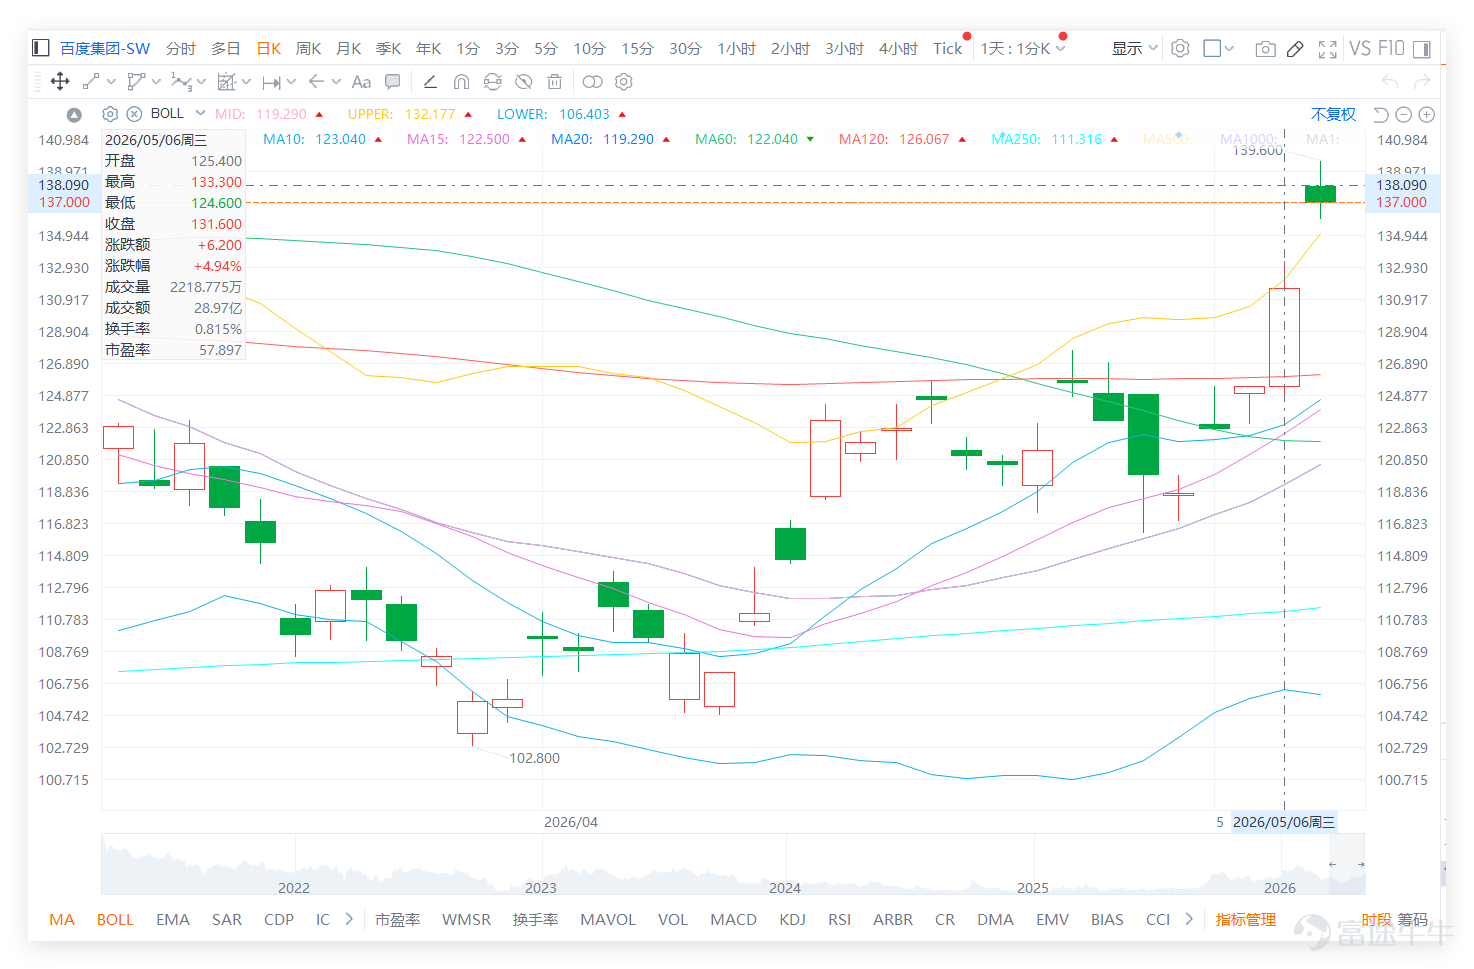Open 指标管理 indicator management
The height and width of the screenshot is (969, 1474).
(x=1246, y=919)
